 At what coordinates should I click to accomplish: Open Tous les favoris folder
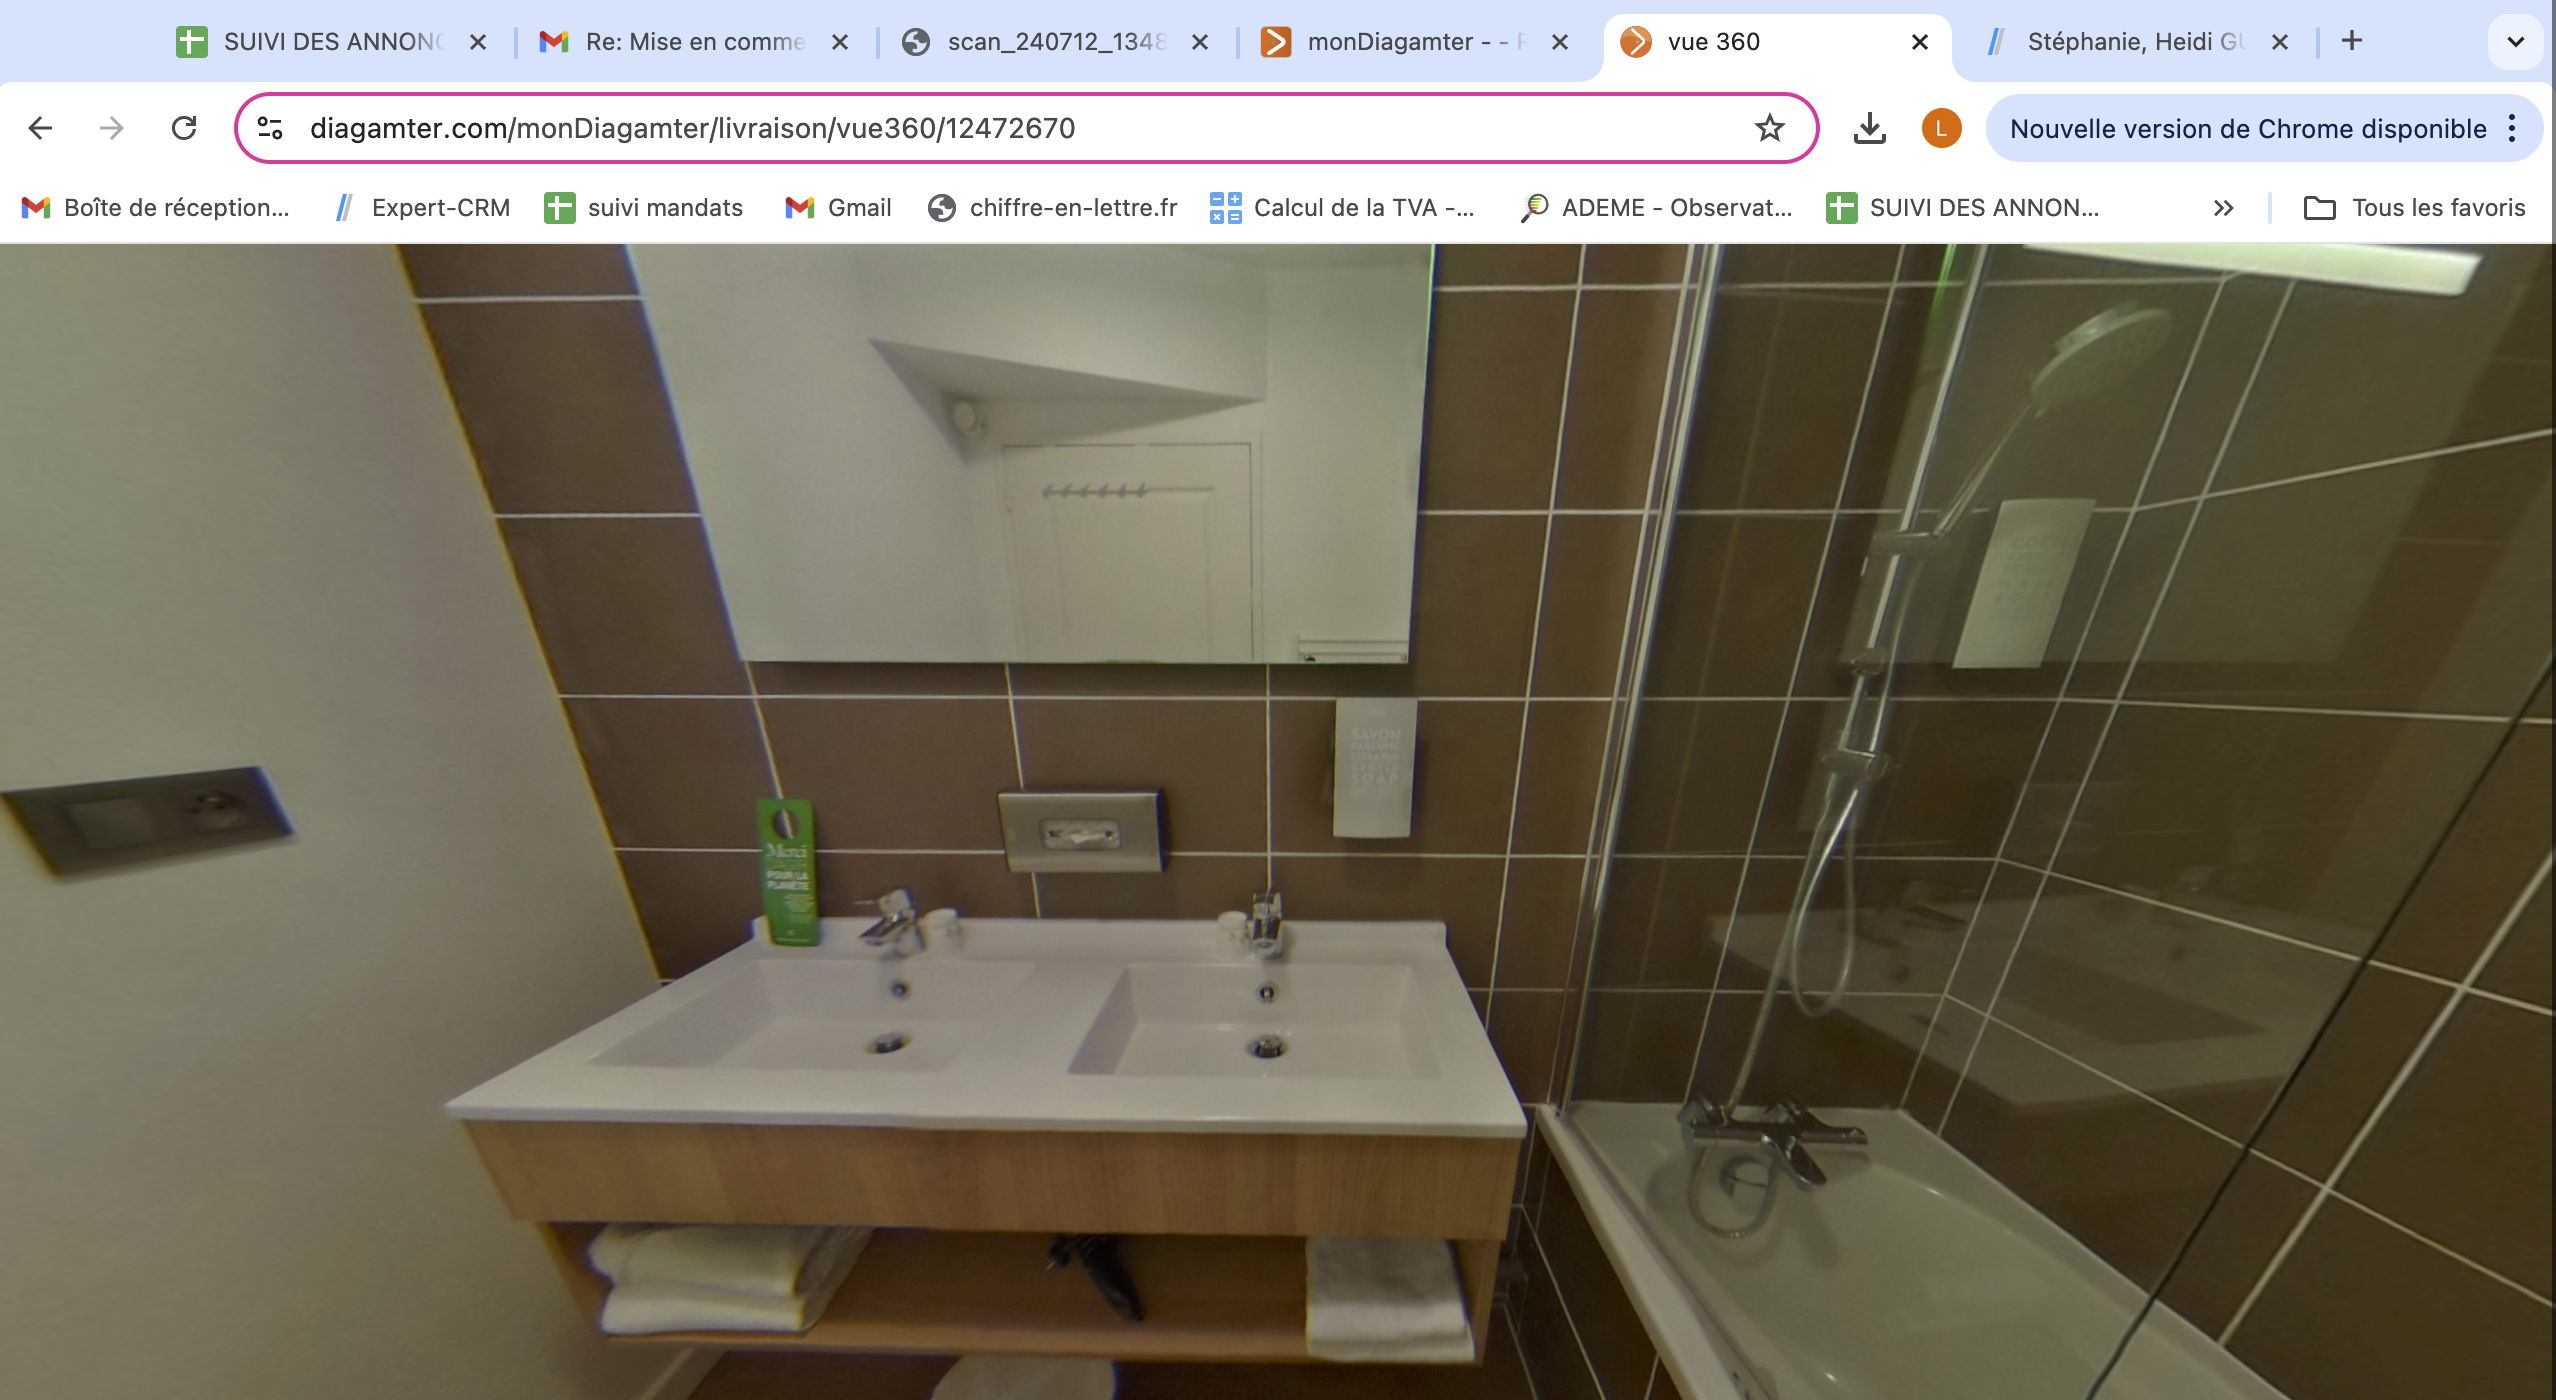pos(2414,208)
